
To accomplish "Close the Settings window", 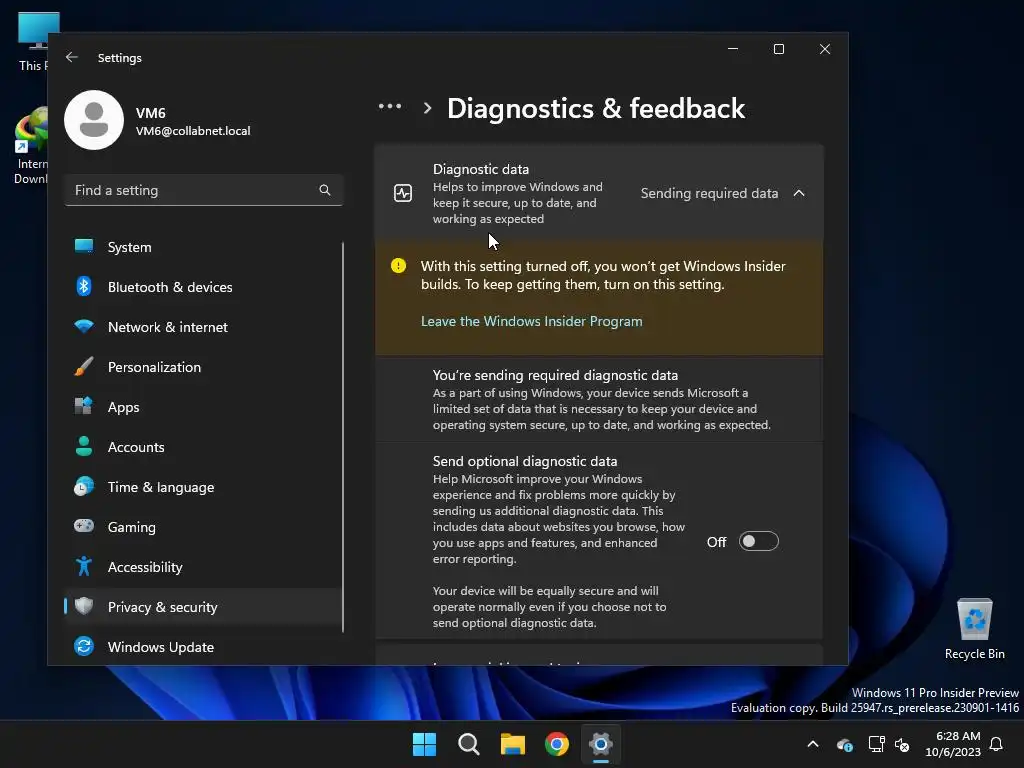I will tap(825, 49).
